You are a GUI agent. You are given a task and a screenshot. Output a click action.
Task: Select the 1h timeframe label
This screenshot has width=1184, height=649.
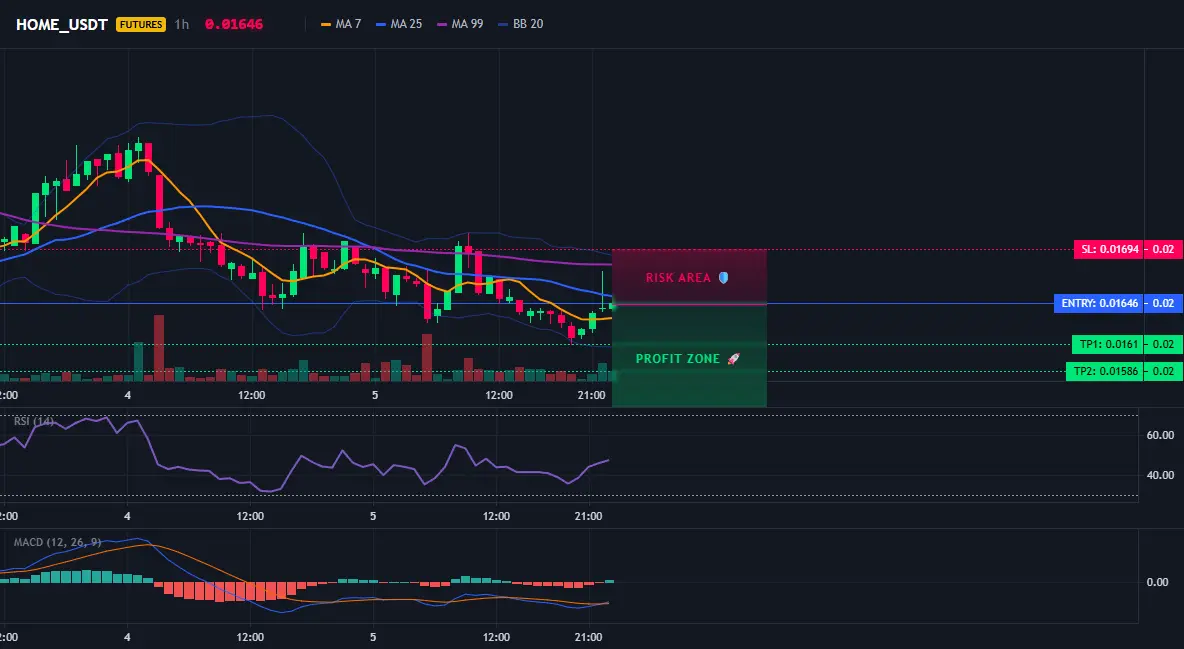pos(181,24)
